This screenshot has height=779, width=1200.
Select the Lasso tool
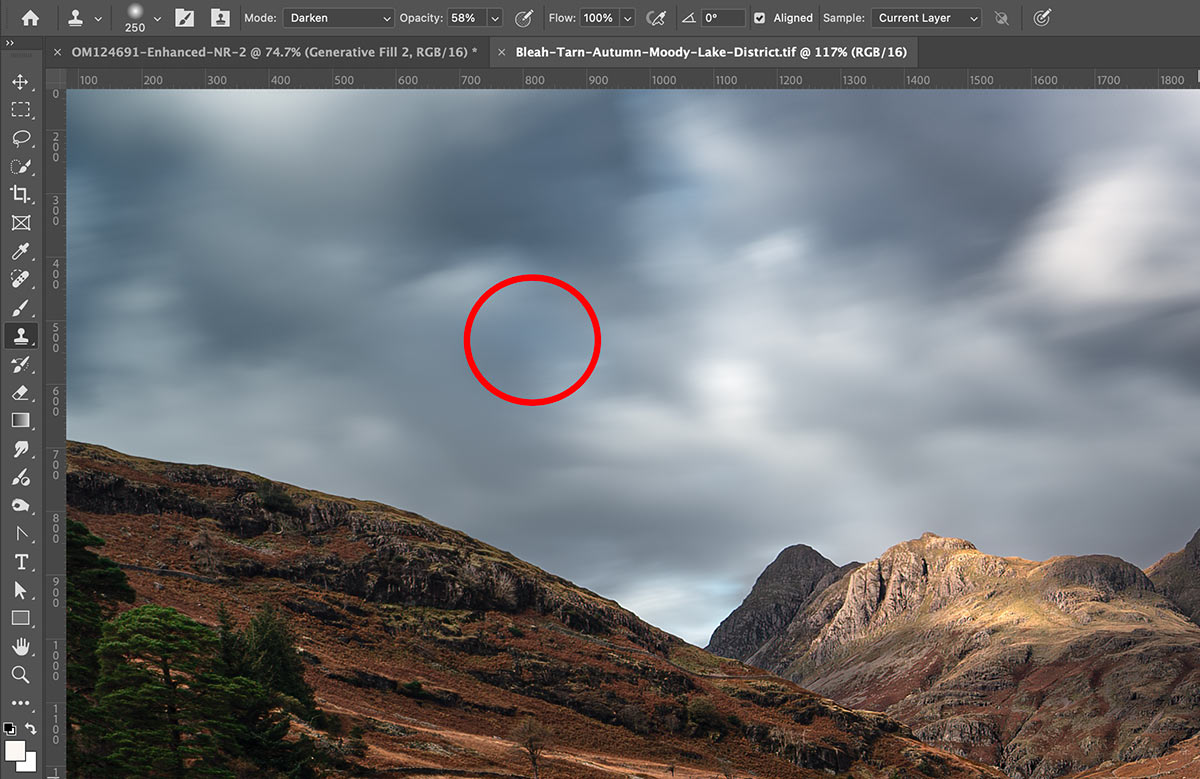tap(20, 138)
